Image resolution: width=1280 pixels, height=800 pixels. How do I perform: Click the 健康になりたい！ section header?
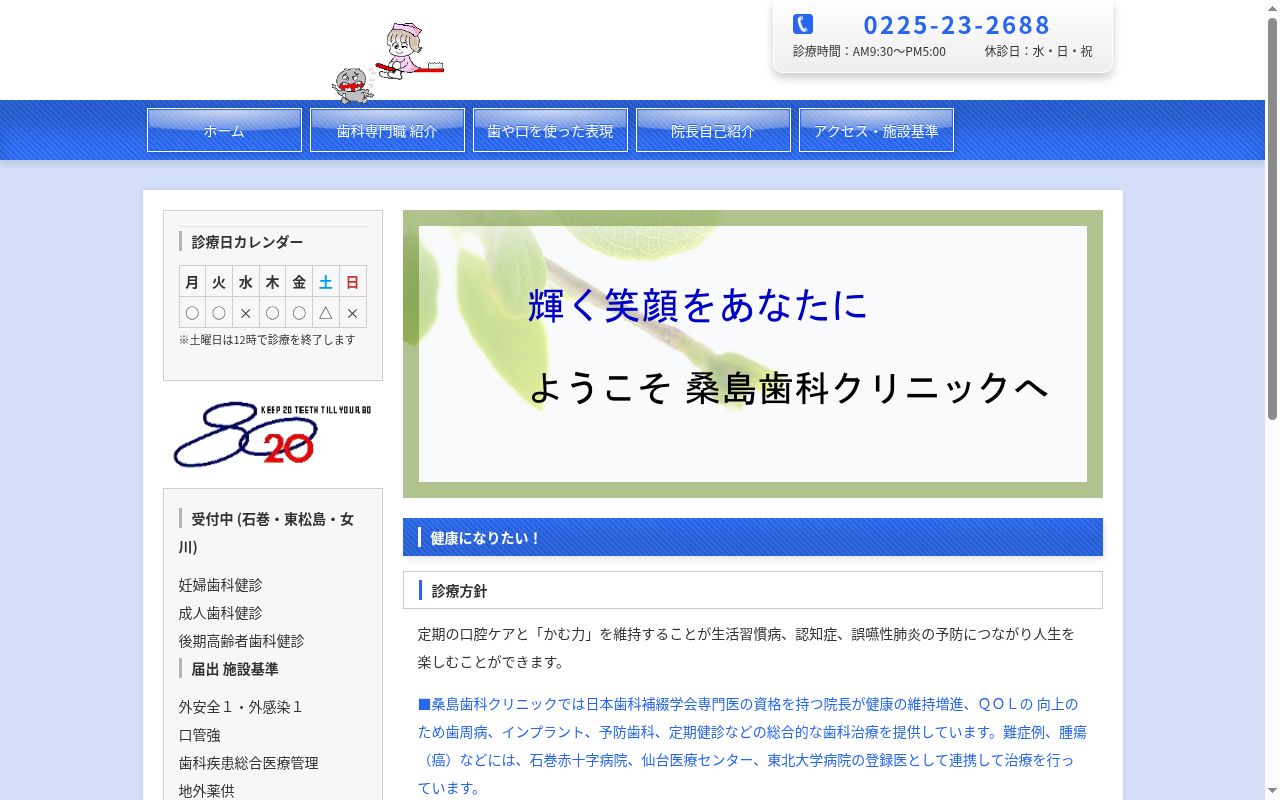[753, 537]
